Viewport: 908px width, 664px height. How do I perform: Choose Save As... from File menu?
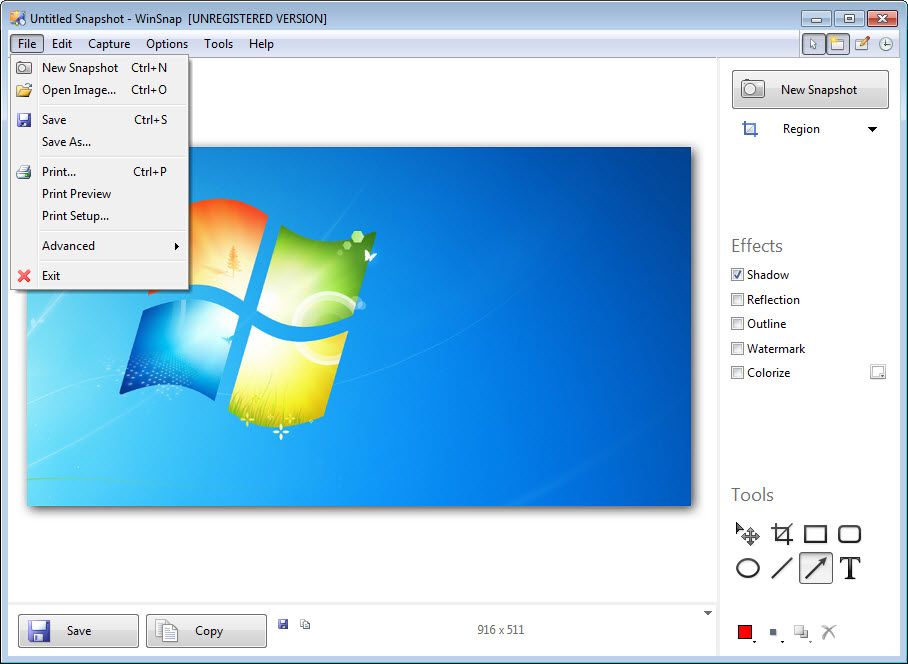tap(114, 142)
